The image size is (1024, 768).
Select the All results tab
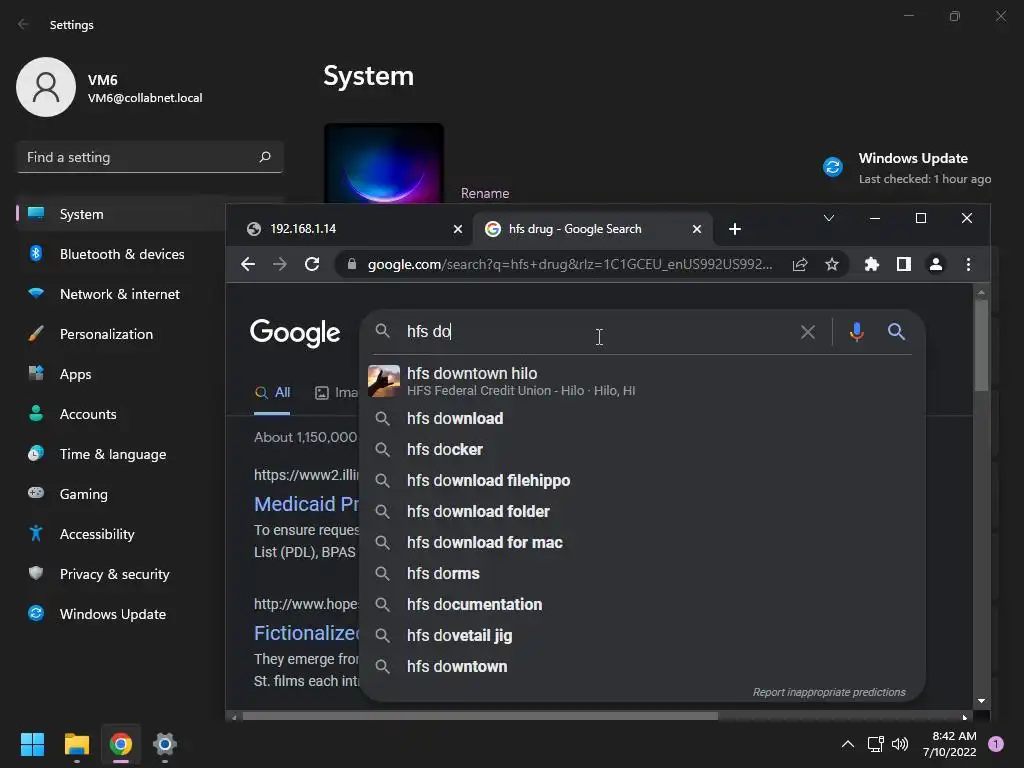272,392
